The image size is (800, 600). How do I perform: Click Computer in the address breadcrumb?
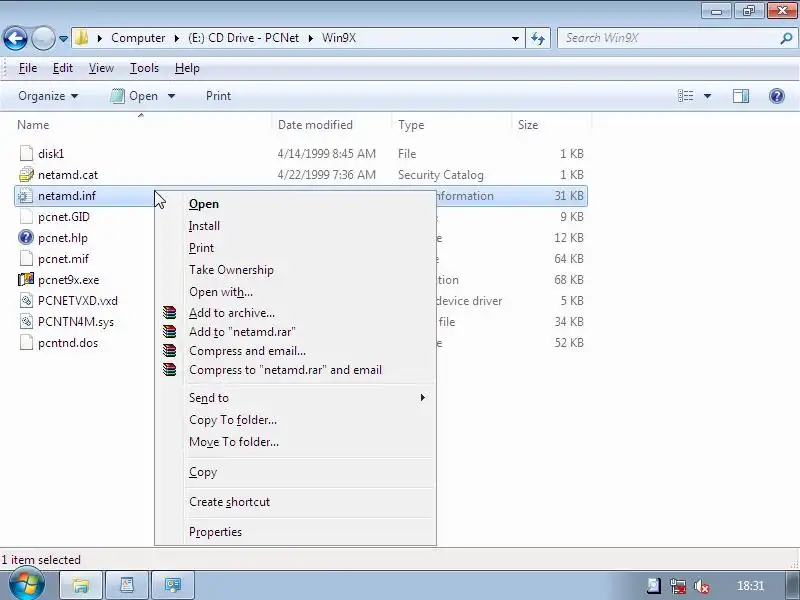(138, 38)
